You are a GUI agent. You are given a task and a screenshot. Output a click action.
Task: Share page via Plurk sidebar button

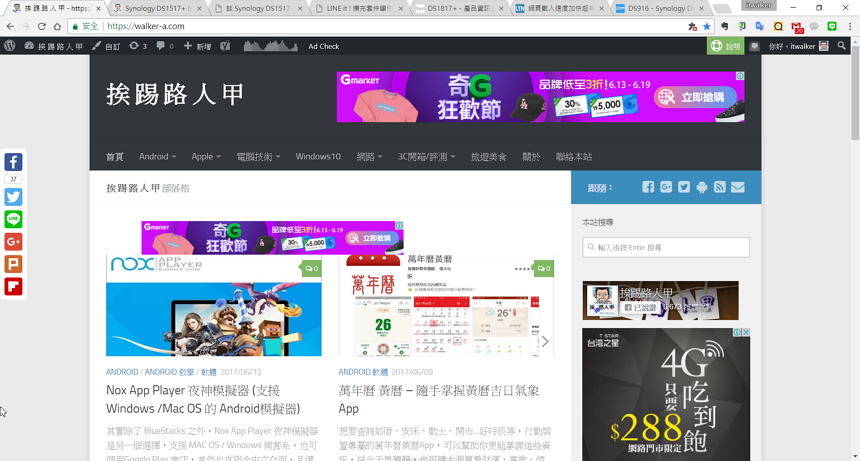coord(13,264)
